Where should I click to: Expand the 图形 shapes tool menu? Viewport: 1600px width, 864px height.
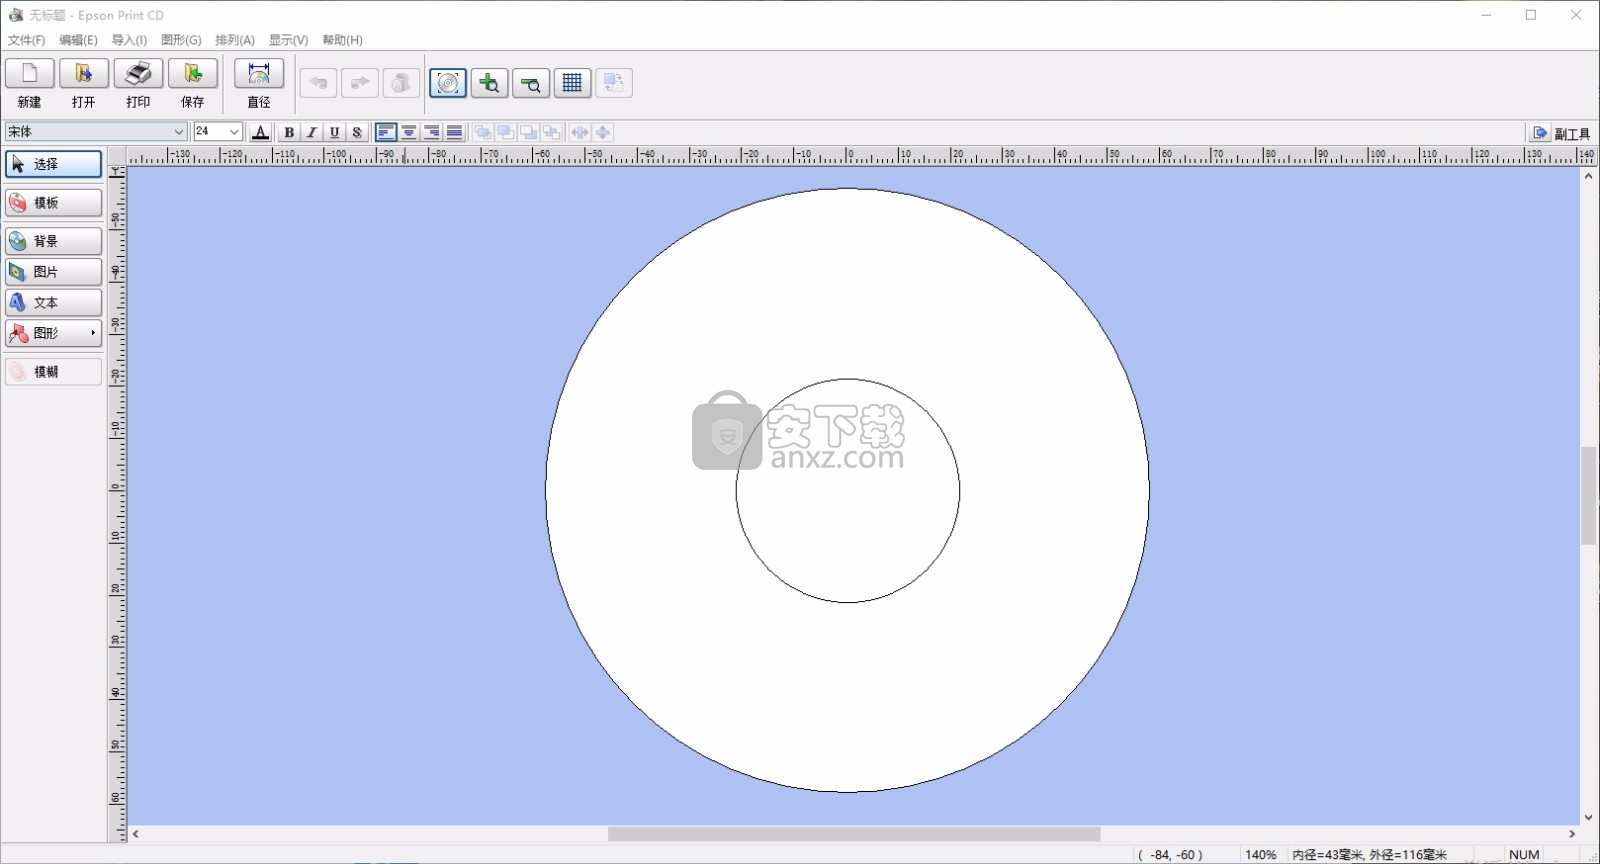pyautogui.click(x=54, y=333)
